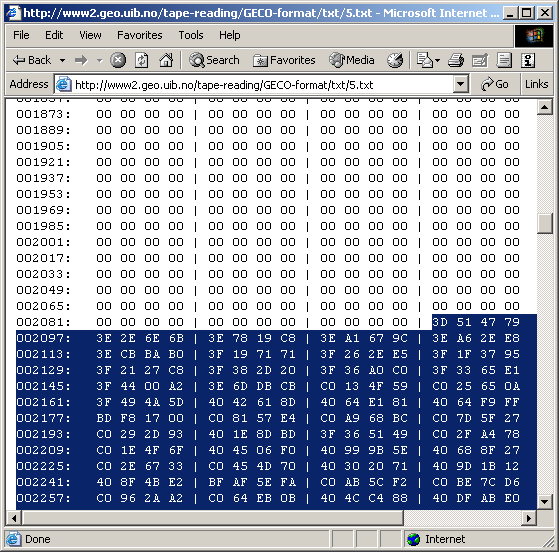The image size is (559, 552).
Task: Open the Tools menu
Action: click(191, 35)
